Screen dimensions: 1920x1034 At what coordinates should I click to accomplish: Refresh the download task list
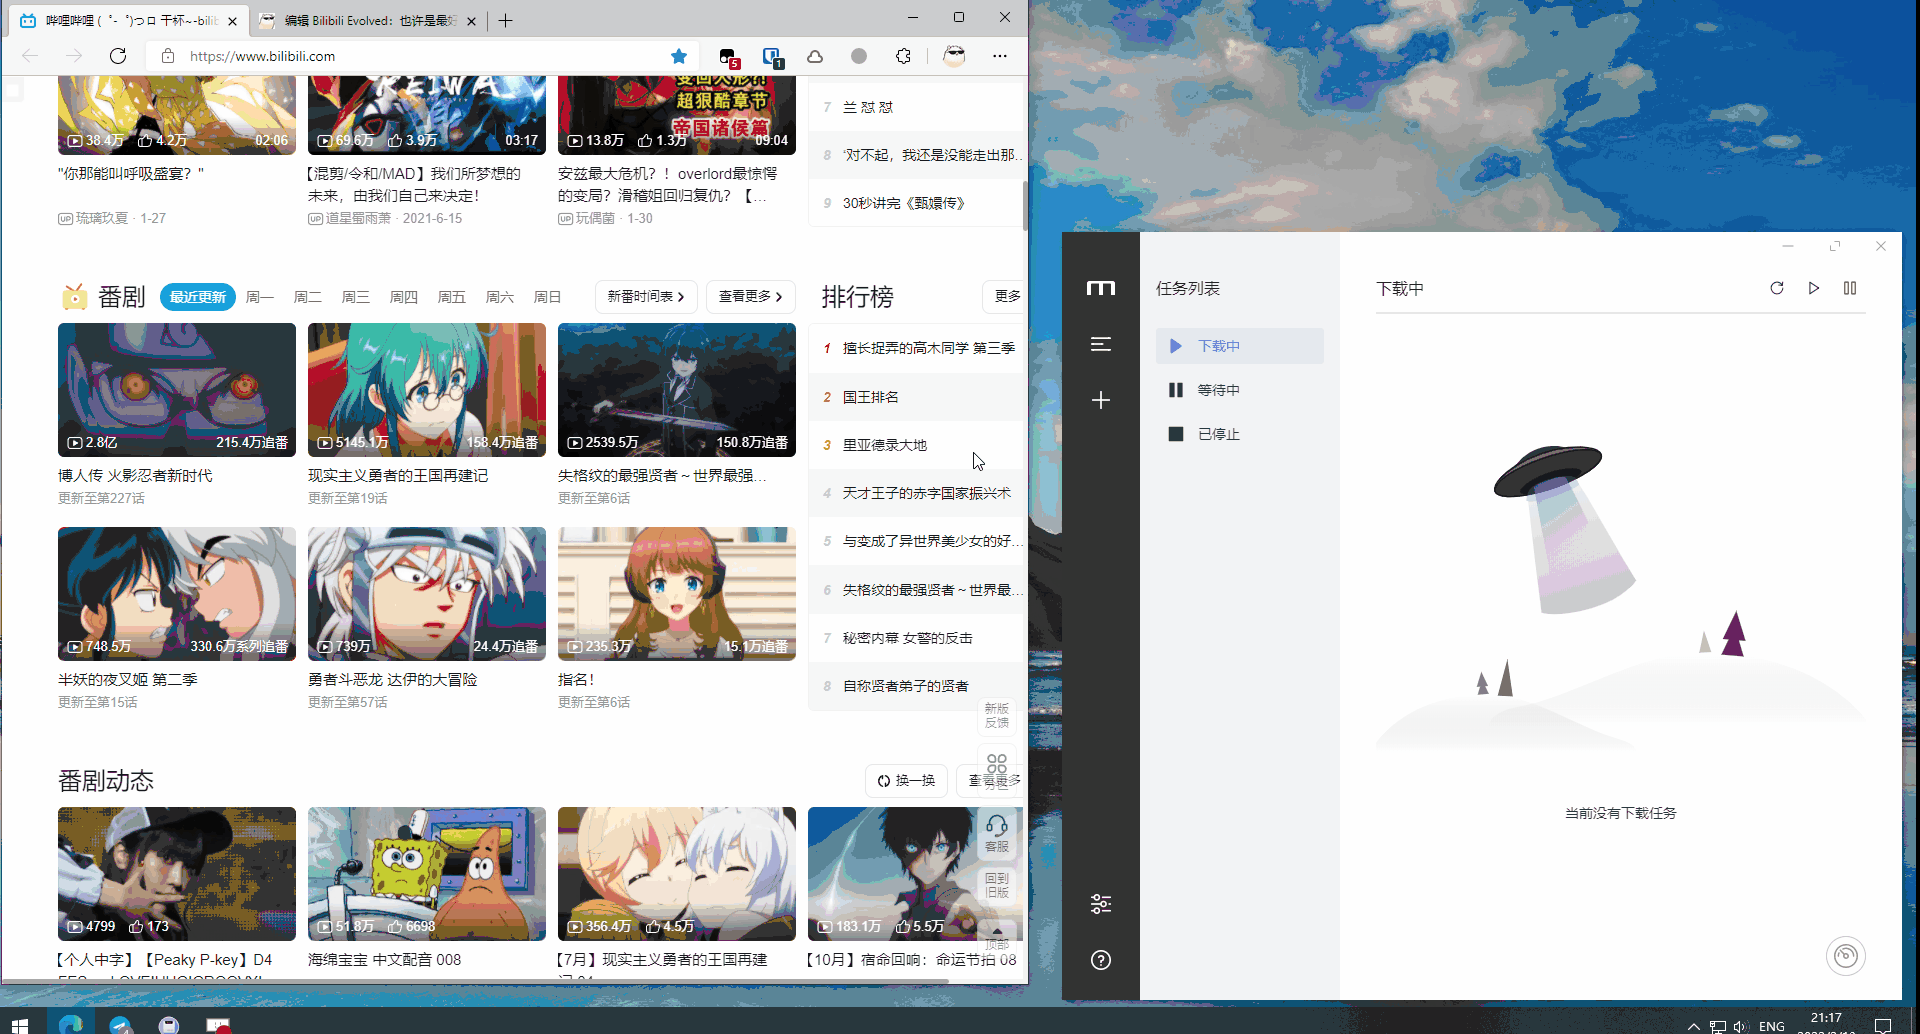[x=1777, y=288]
